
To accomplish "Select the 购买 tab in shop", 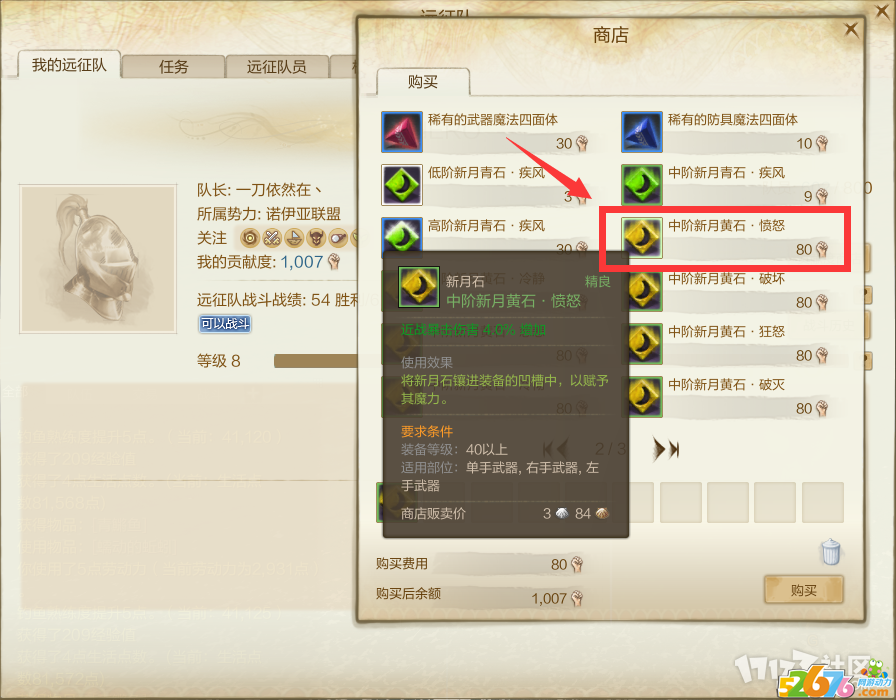I will (423, 82).
